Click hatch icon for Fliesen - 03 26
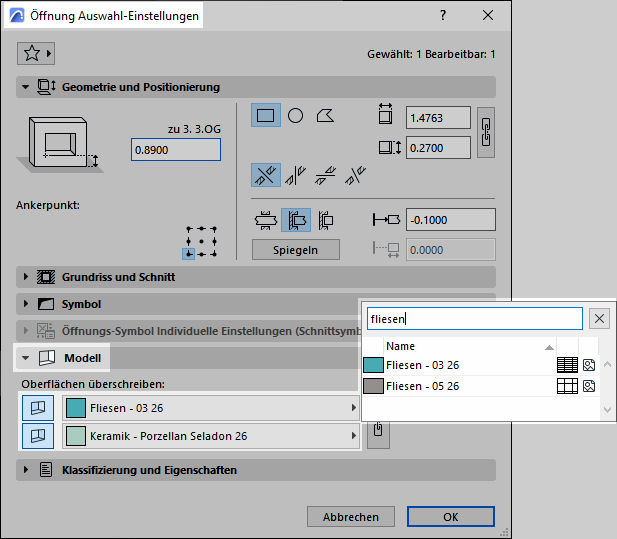Viewport: 617px width, 539px height. pyautogui.click(x=567, y=365)
